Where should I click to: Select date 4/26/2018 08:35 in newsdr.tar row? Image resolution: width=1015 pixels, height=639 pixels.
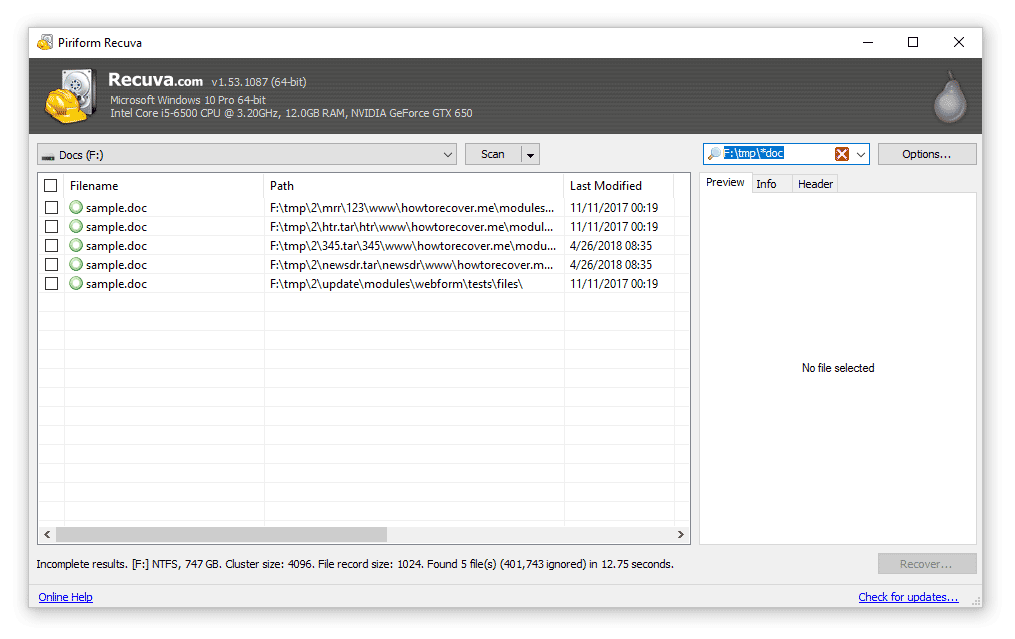pos(611,265)
